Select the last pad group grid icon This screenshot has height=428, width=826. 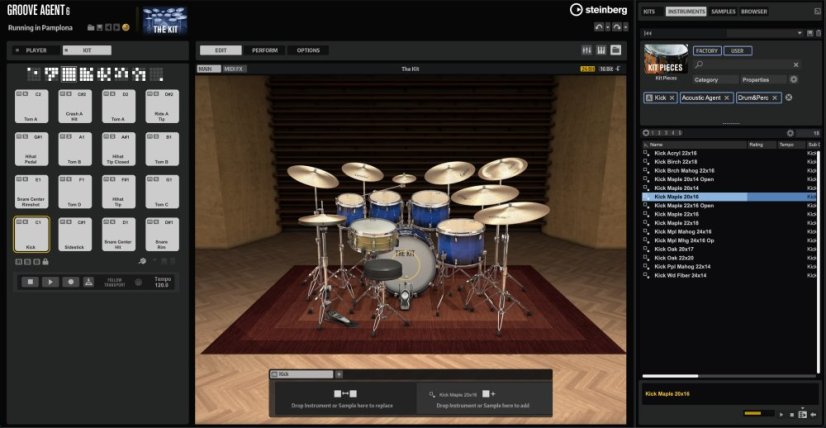coord(156,74)
